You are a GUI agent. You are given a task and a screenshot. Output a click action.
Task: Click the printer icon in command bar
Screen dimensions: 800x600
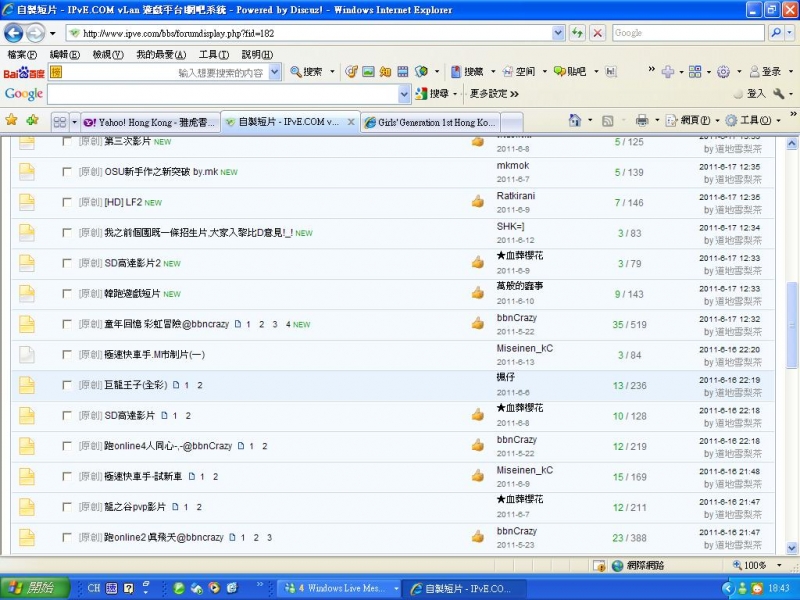642,120
